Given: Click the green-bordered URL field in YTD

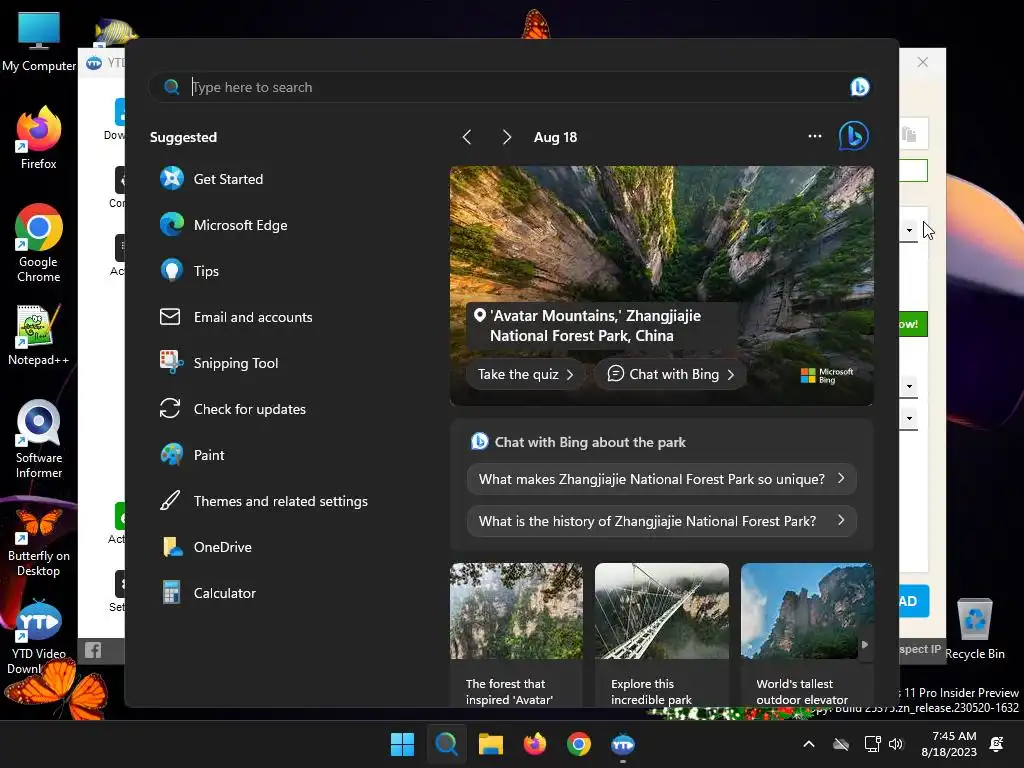Looking at the screenshot, I should [x=913, y=170].
